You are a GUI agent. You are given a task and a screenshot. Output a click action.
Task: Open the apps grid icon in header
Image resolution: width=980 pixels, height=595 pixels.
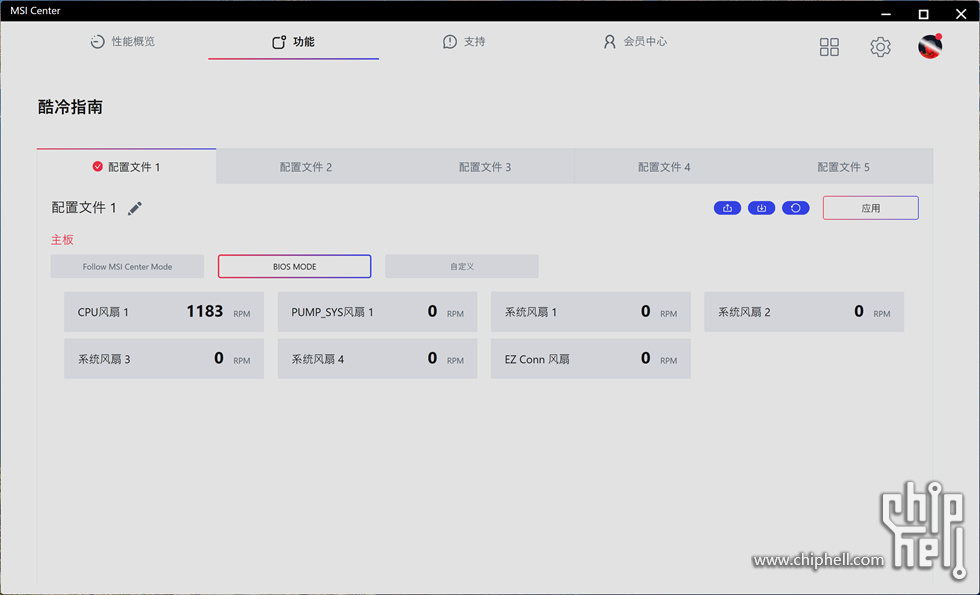pos(829,47)
